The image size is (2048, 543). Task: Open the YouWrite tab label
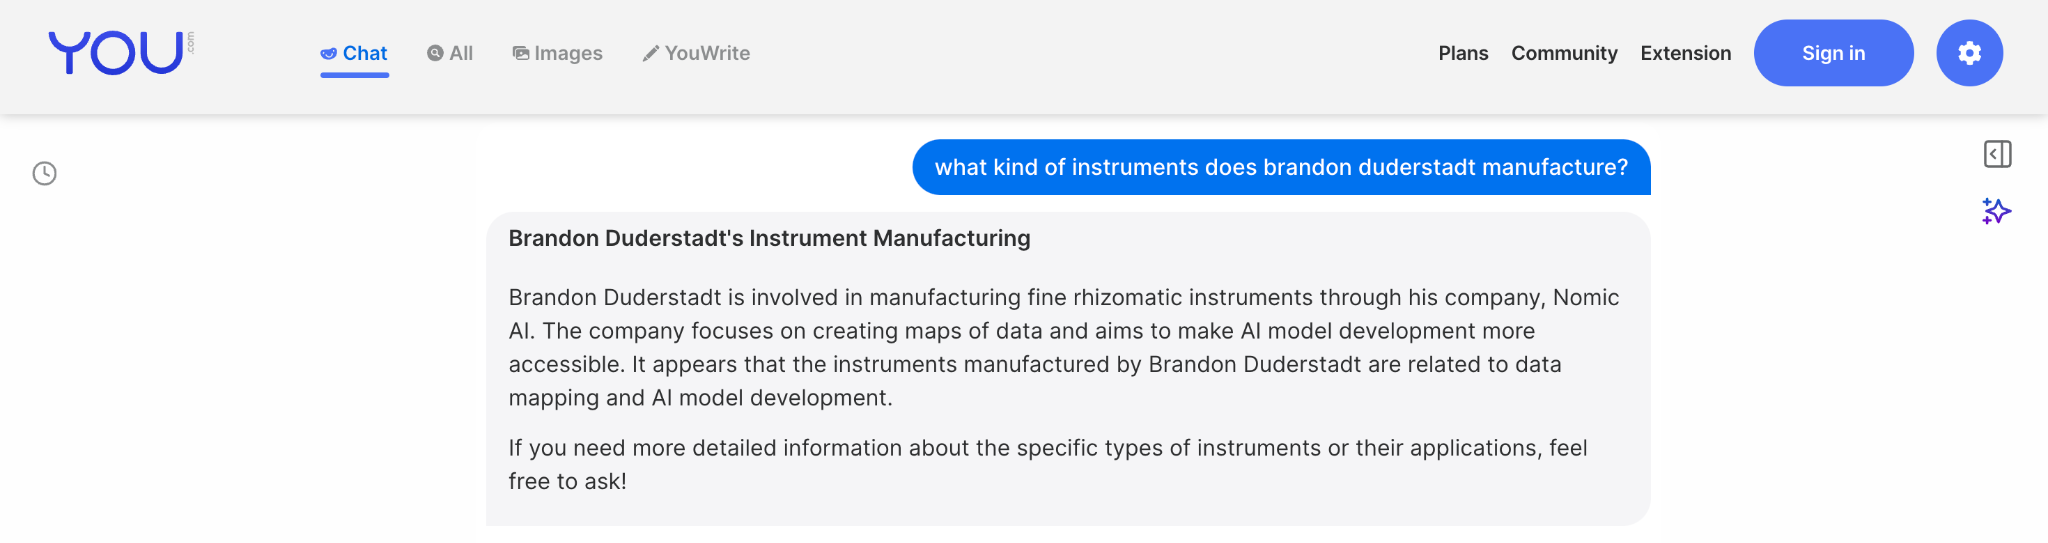click(707, 53)
